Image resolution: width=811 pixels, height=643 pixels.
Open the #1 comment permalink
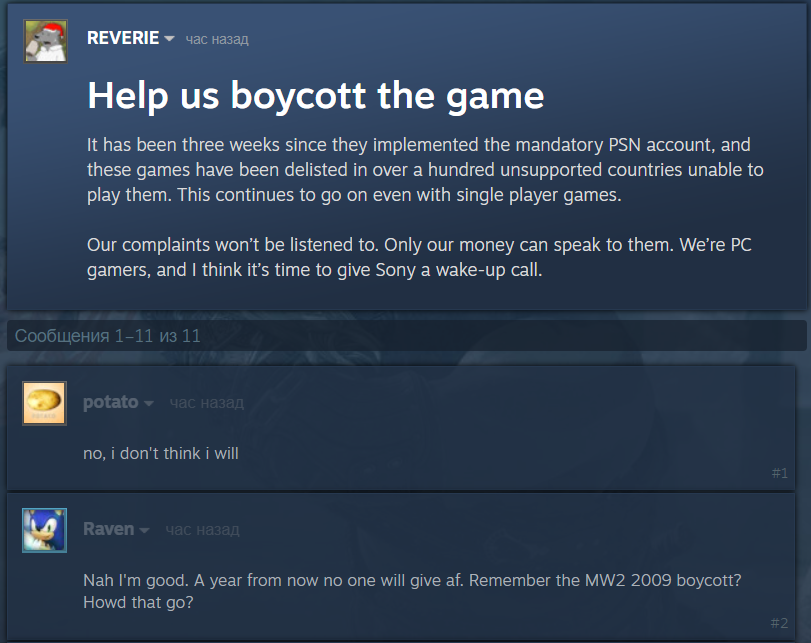coord(780,473)
